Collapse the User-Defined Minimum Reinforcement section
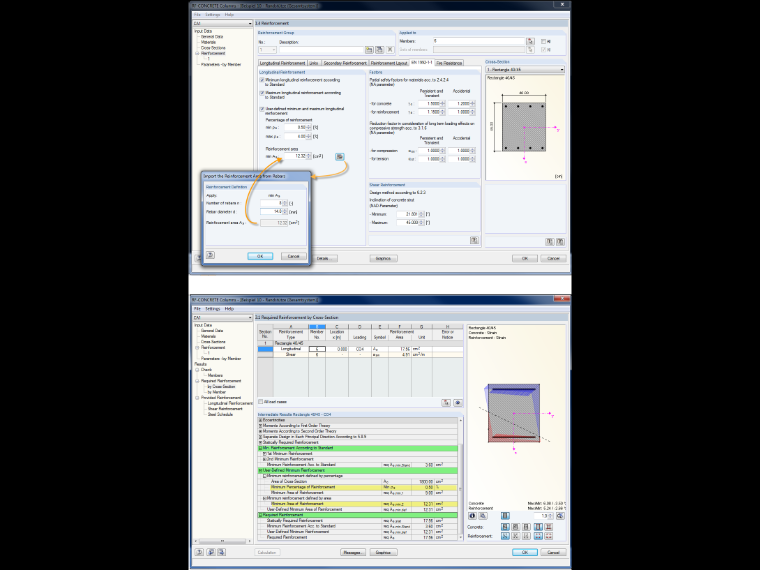This screenshot has width=760, height=570. point(260,471)
